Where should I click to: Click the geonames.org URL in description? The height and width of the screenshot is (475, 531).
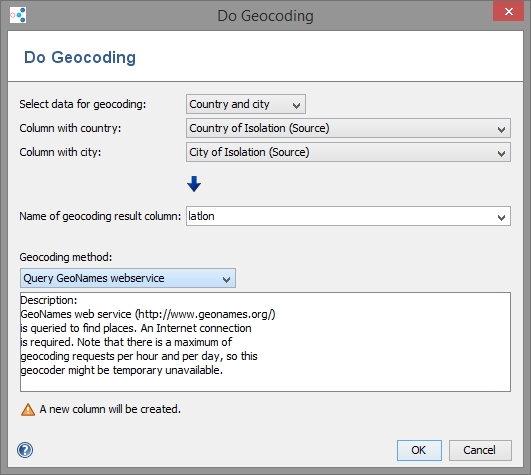(205, 314)
